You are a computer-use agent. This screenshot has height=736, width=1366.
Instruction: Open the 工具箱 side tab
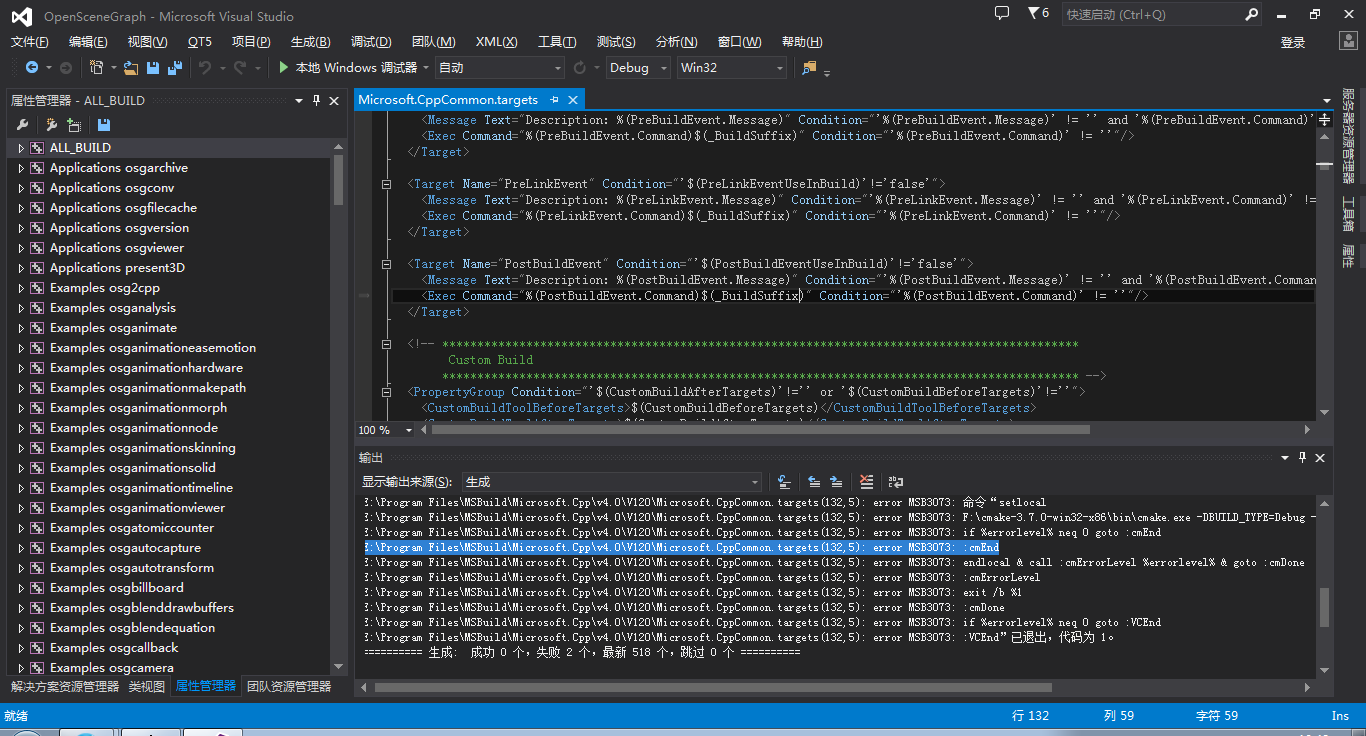(x=1348, y=214)
